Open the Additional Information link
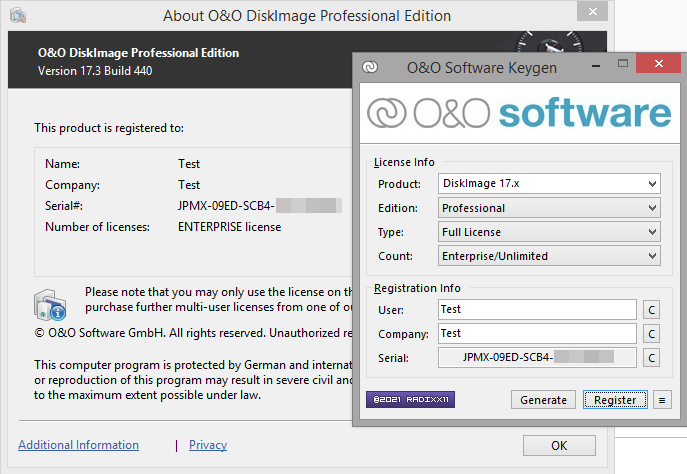This screenshot has width=687, height=474. tap(78, 445)
